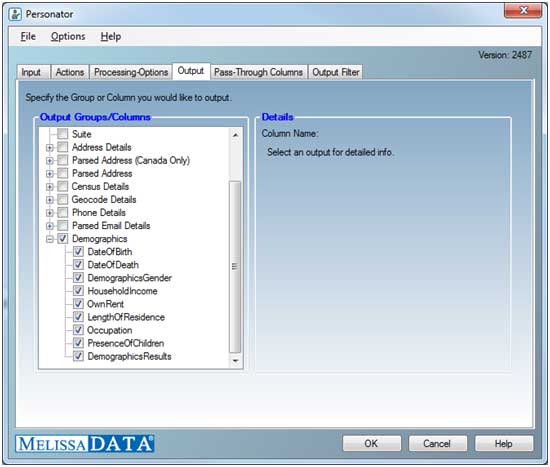Select the OwnRent label

click(x=106, y=304)
